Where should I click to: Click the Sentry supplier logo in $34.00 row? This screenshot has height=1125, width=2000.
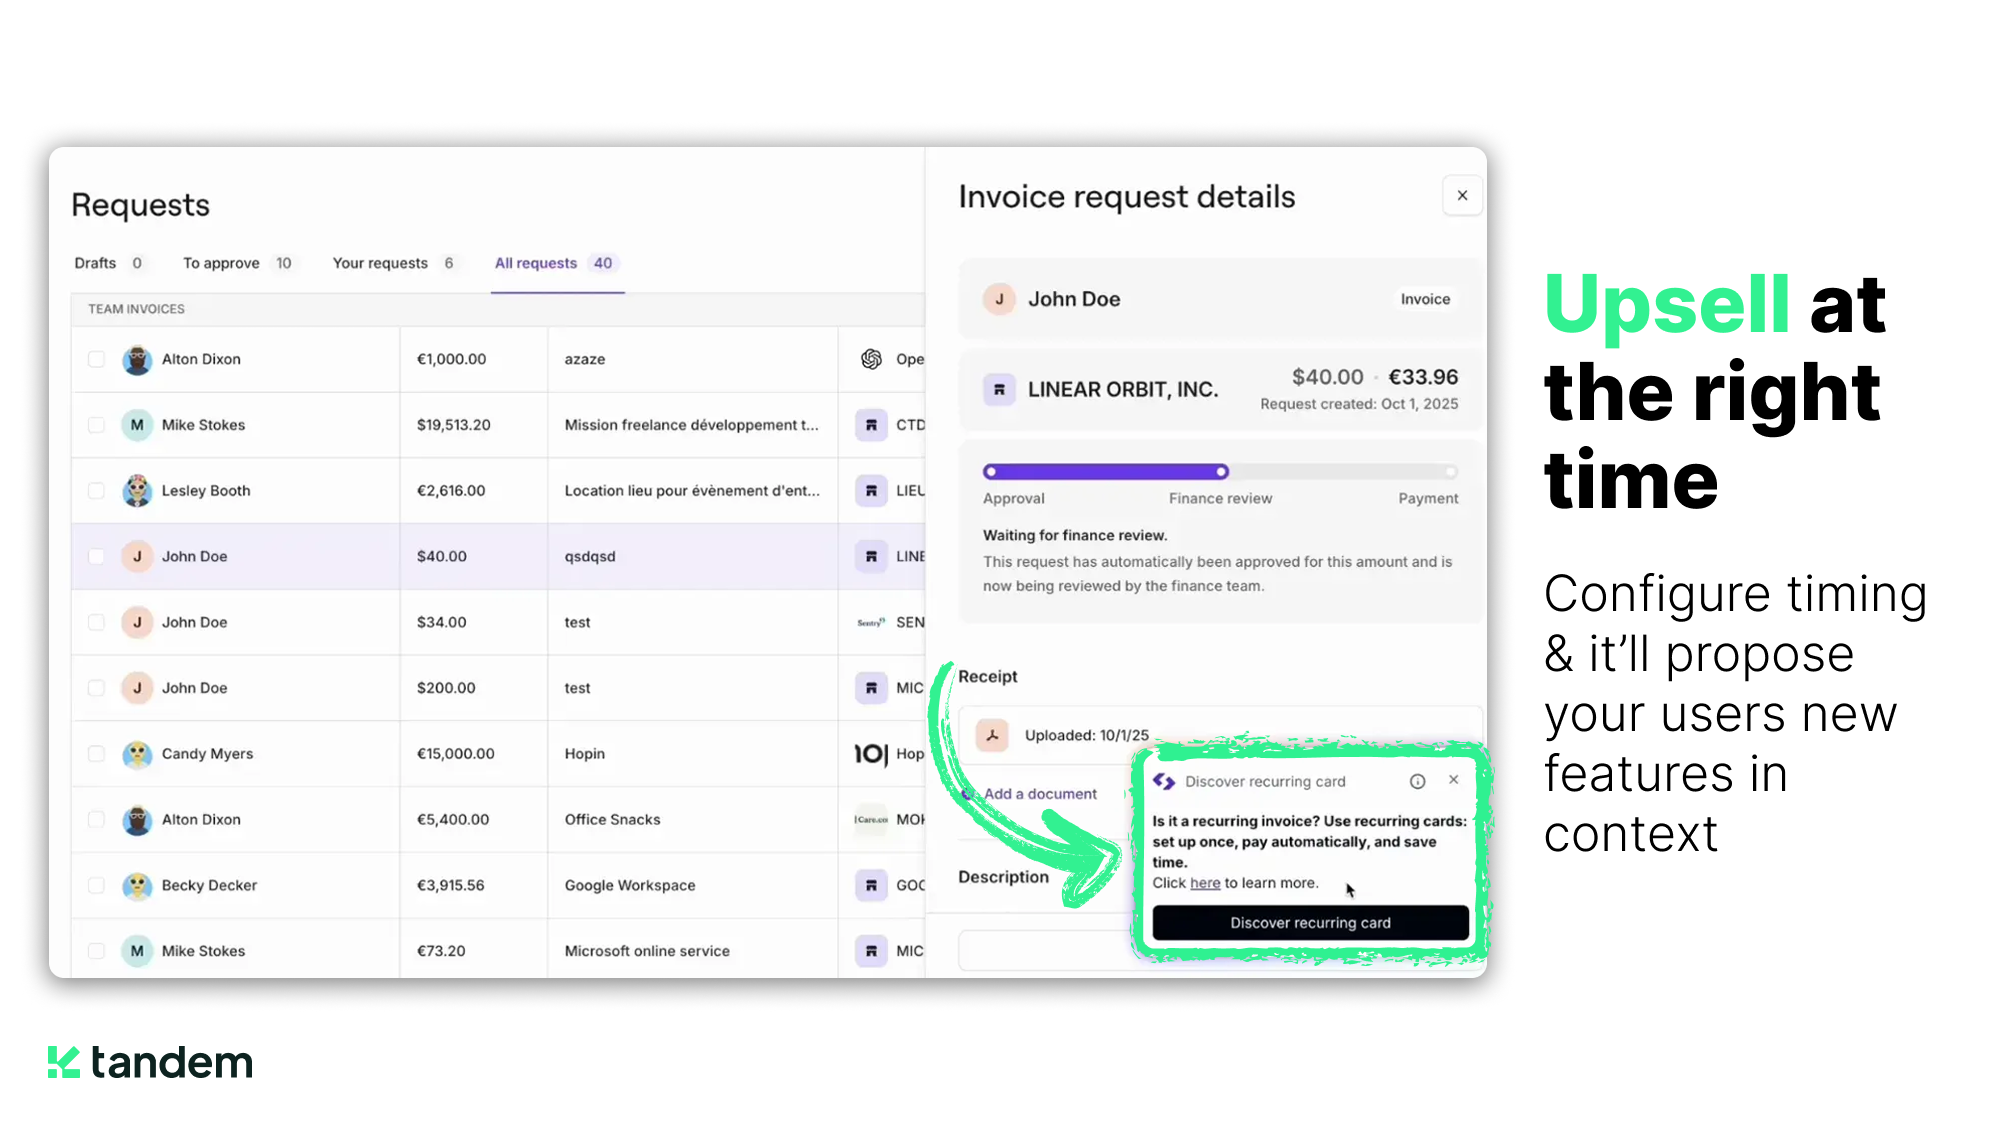point(871,622)
